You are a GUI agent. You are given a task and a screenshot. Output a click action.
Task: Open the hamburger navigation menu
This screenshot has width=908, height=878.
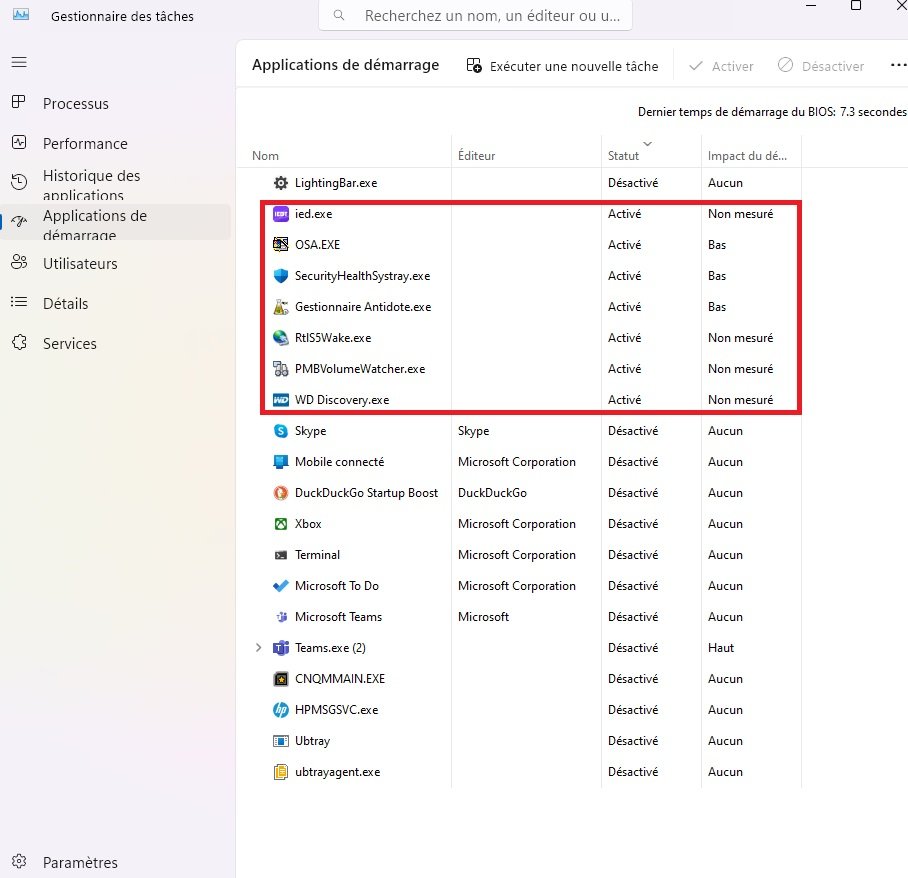[19, 62]
